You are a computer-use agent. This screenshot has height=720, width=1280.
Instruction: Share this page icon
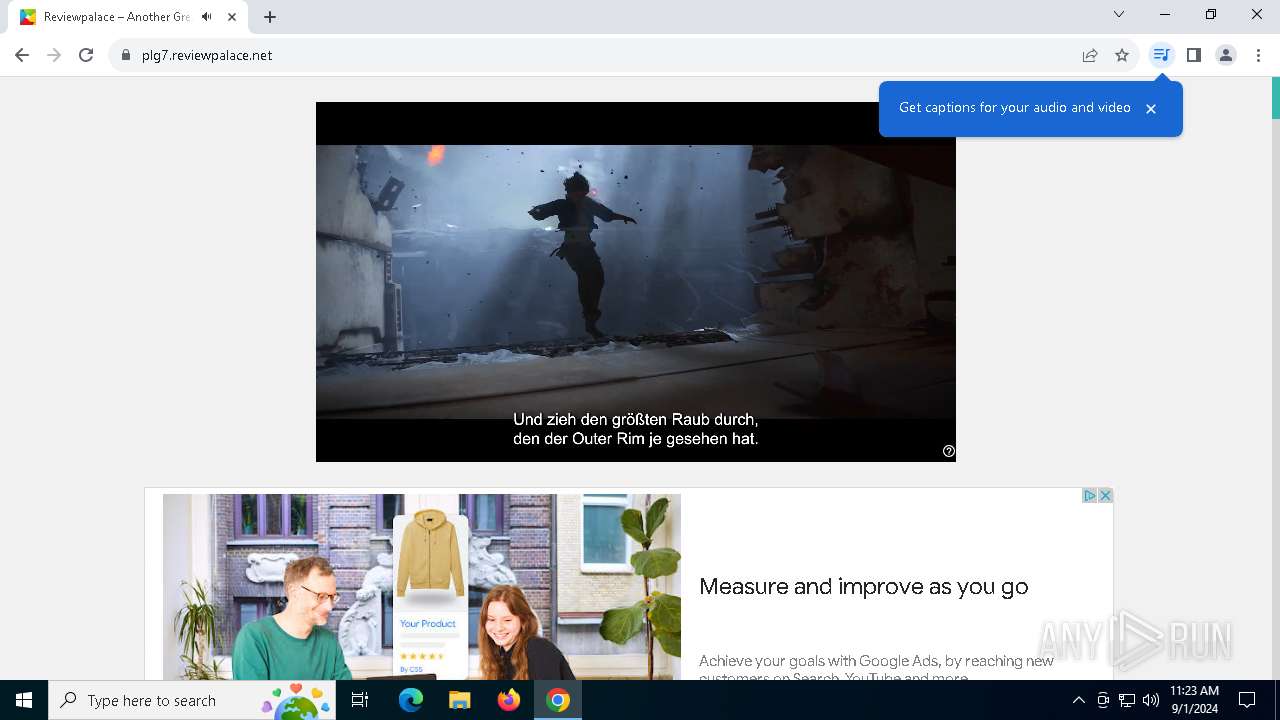[1090, 55]
